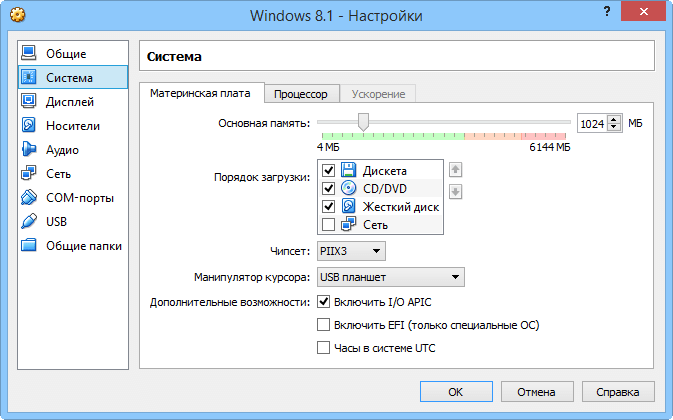
Task: Select the CD/DVD row label
Action: (385, 189)
